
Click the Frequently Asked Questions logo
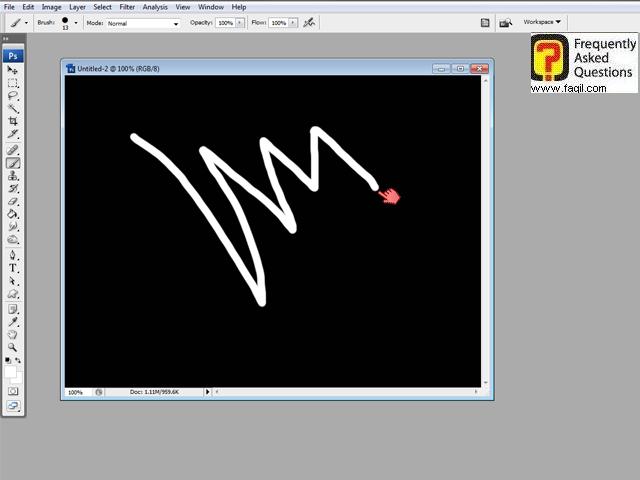click(x=584, y=64)
